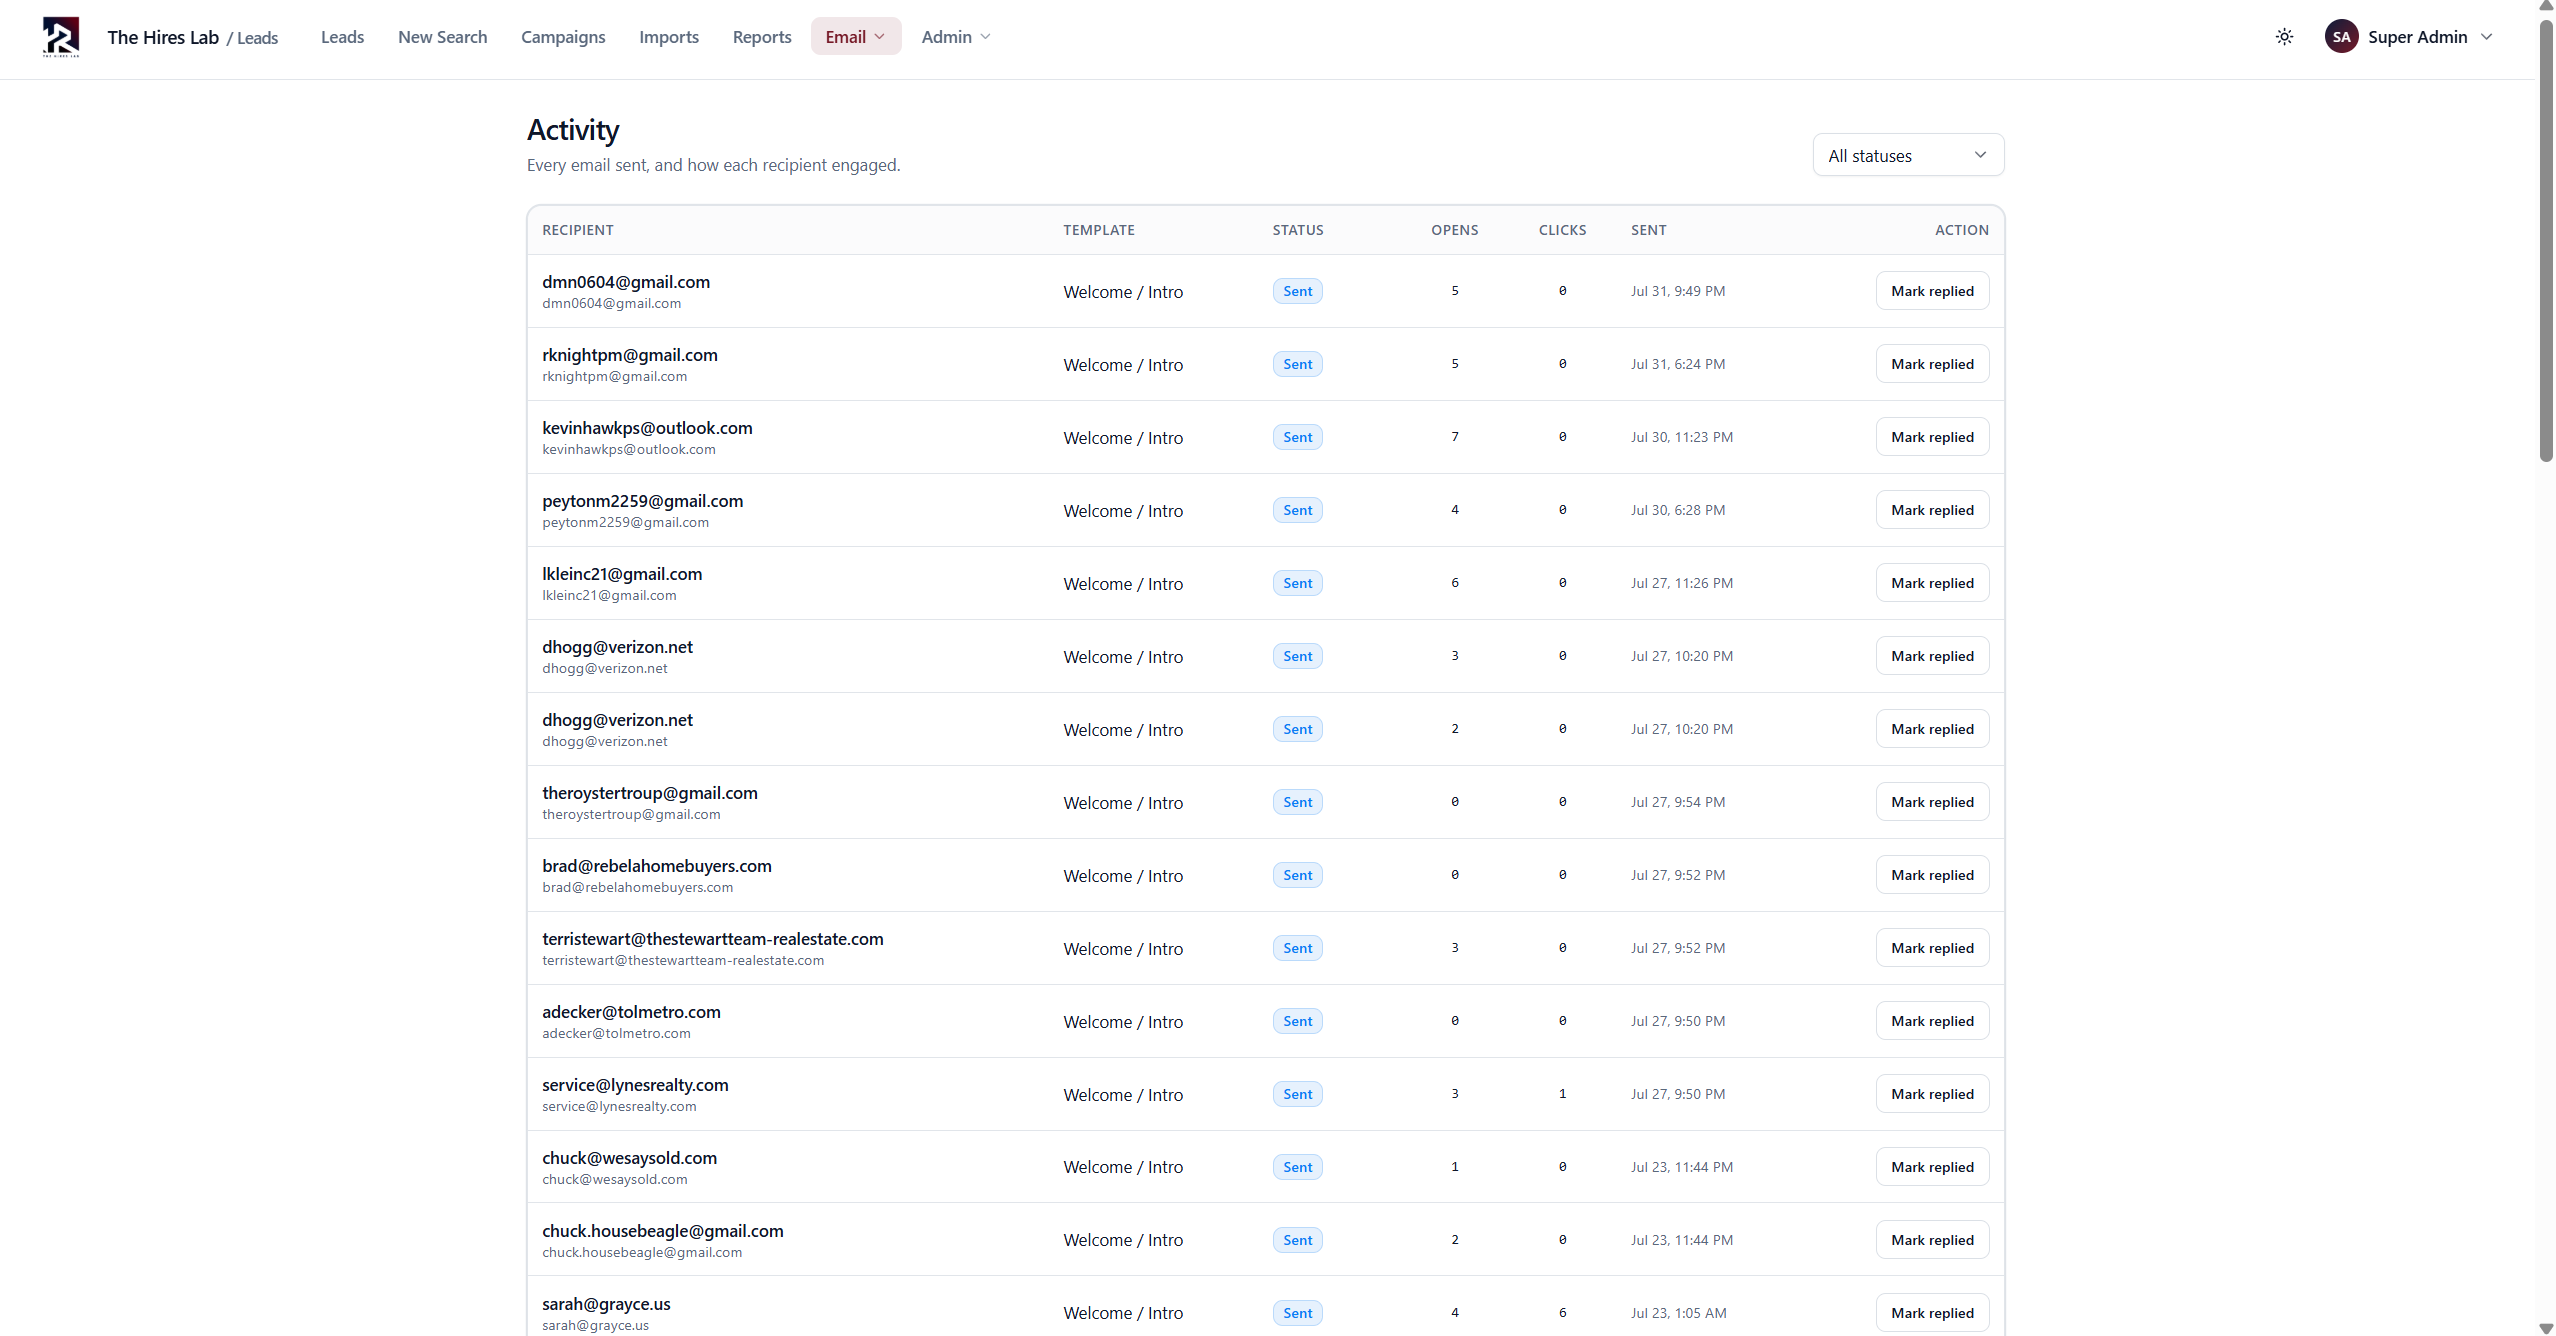The width and height of the screenshot is (2556, 1336).
Task: Mark peytonm2259@gmail.com as replied
Action: pyautogui.click(x=1932, y=510)
